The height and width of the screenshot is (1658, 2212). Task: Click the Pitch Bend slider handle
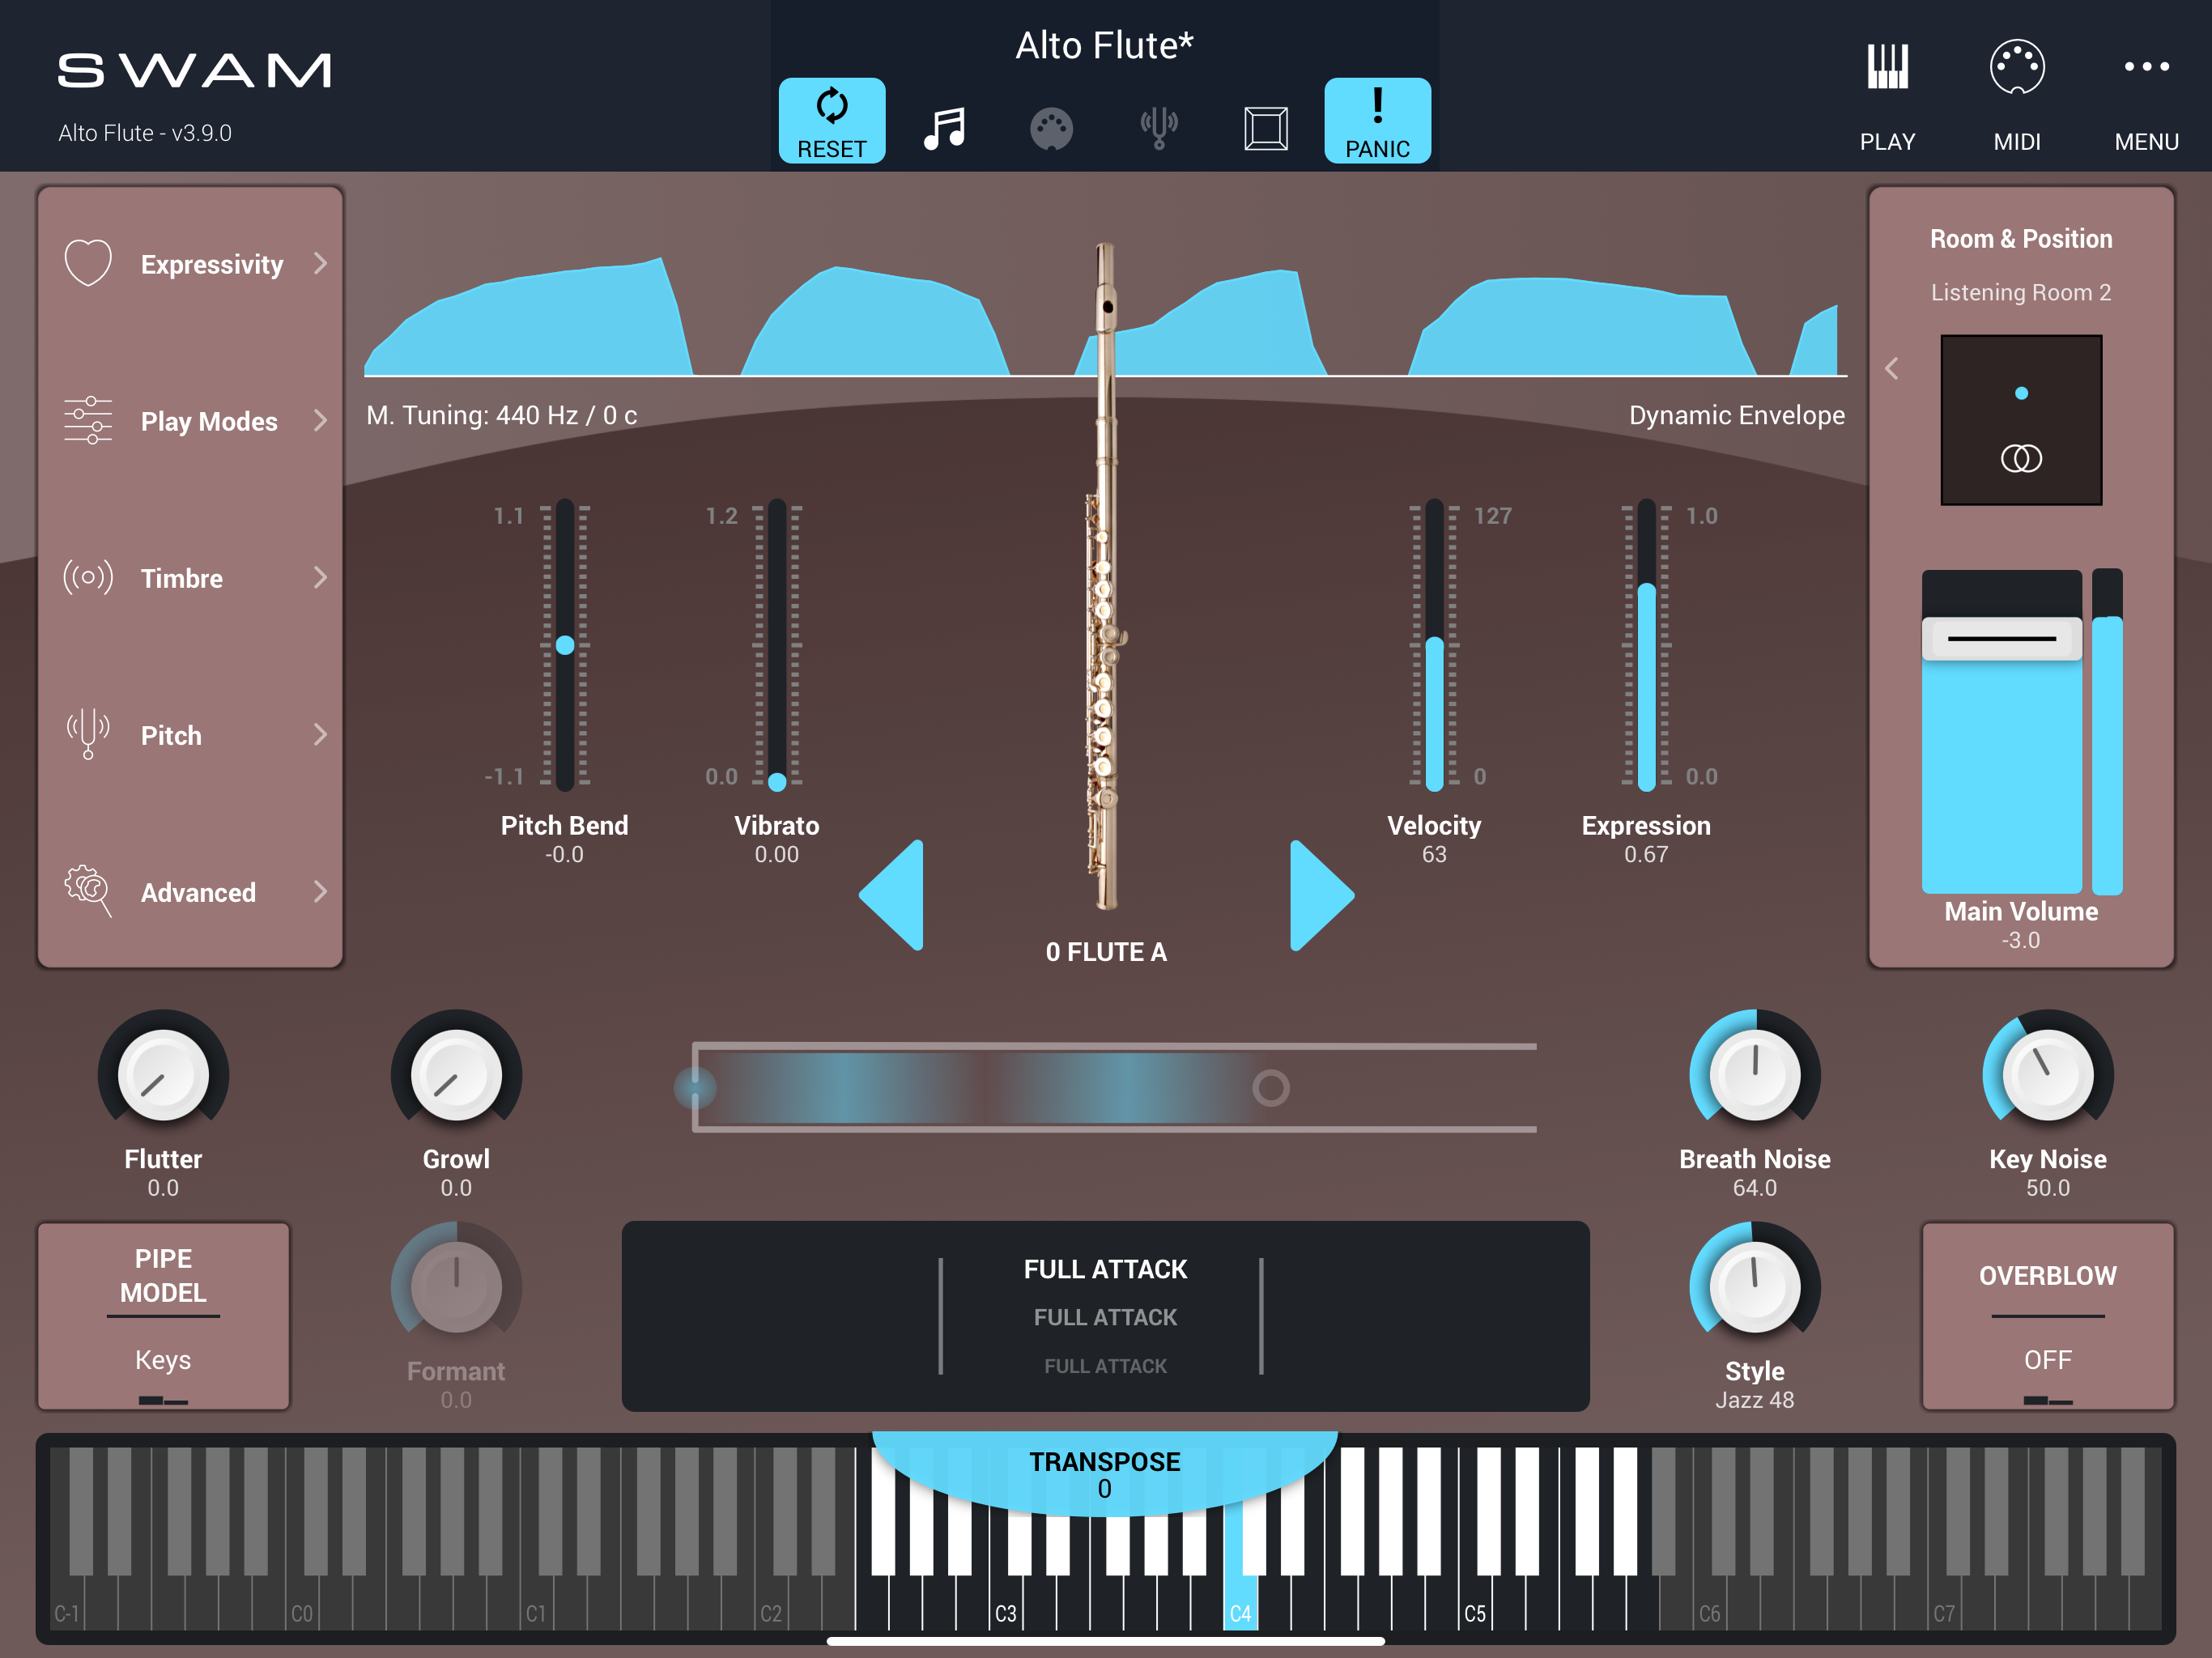coord(565,645)
